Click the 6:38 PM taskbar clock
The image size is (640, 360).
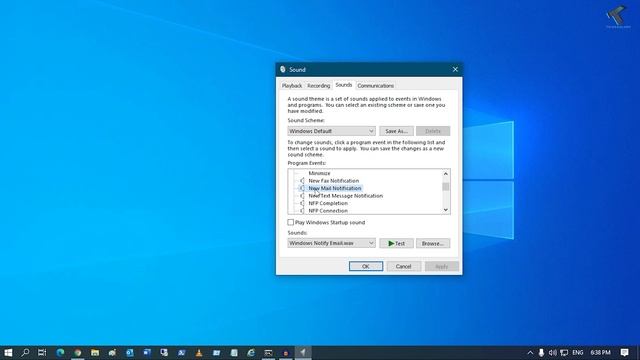[x=600, y=353]
